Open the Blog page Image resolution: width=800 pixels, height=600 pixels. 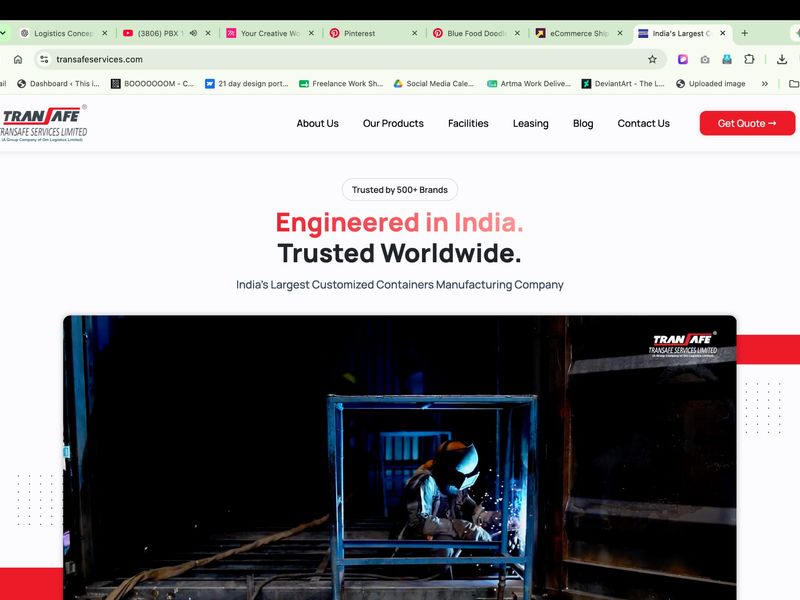583,123
